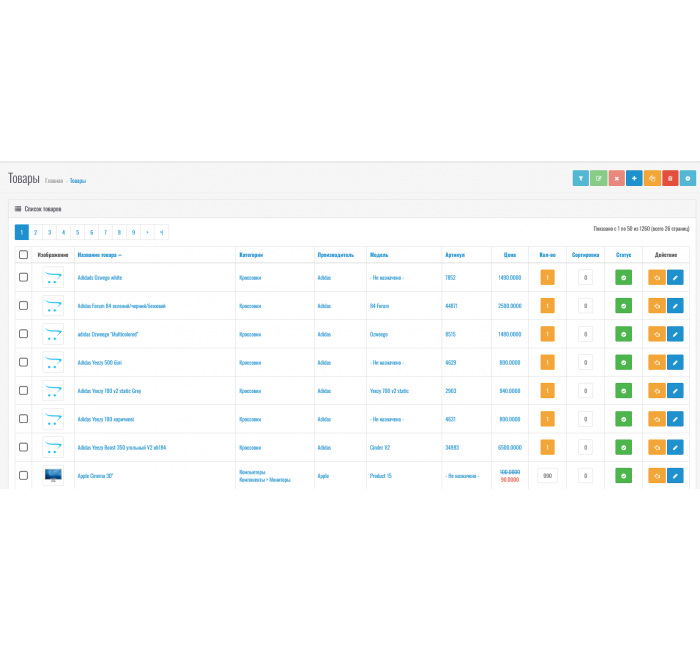
Task: Click the list icon beside Список товаров
Action: click(18, 208)
